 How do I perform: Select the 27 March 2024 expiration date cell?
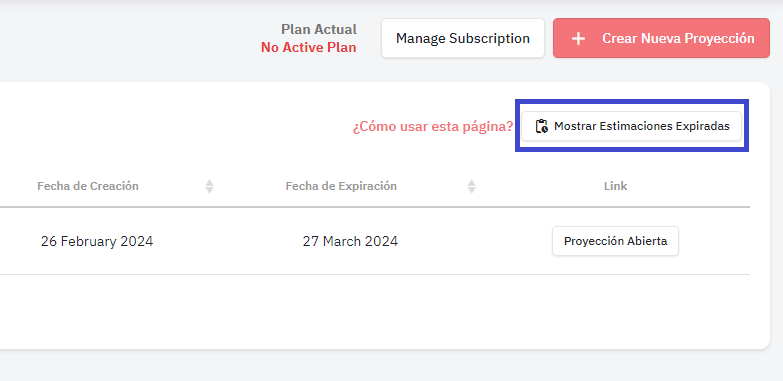pos(350,242)
